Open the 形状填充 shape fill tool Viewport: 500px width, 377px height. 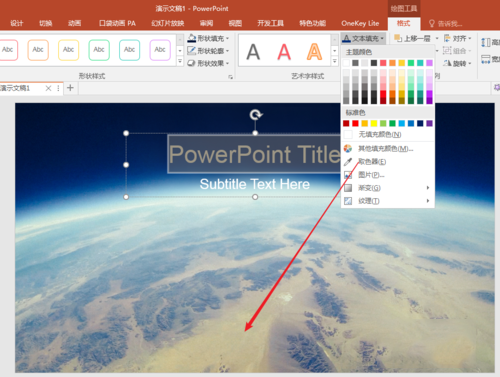[x=209, y=38]
